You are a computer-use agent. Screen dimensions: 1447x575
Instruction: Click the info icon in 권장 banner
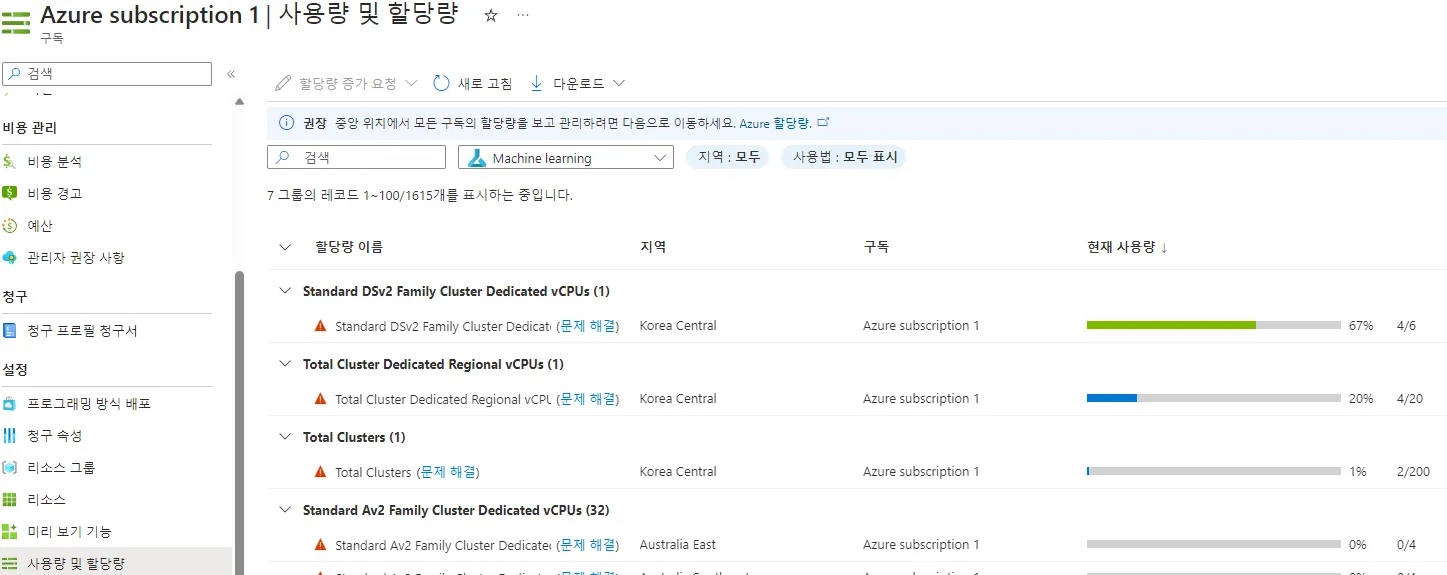285,123
